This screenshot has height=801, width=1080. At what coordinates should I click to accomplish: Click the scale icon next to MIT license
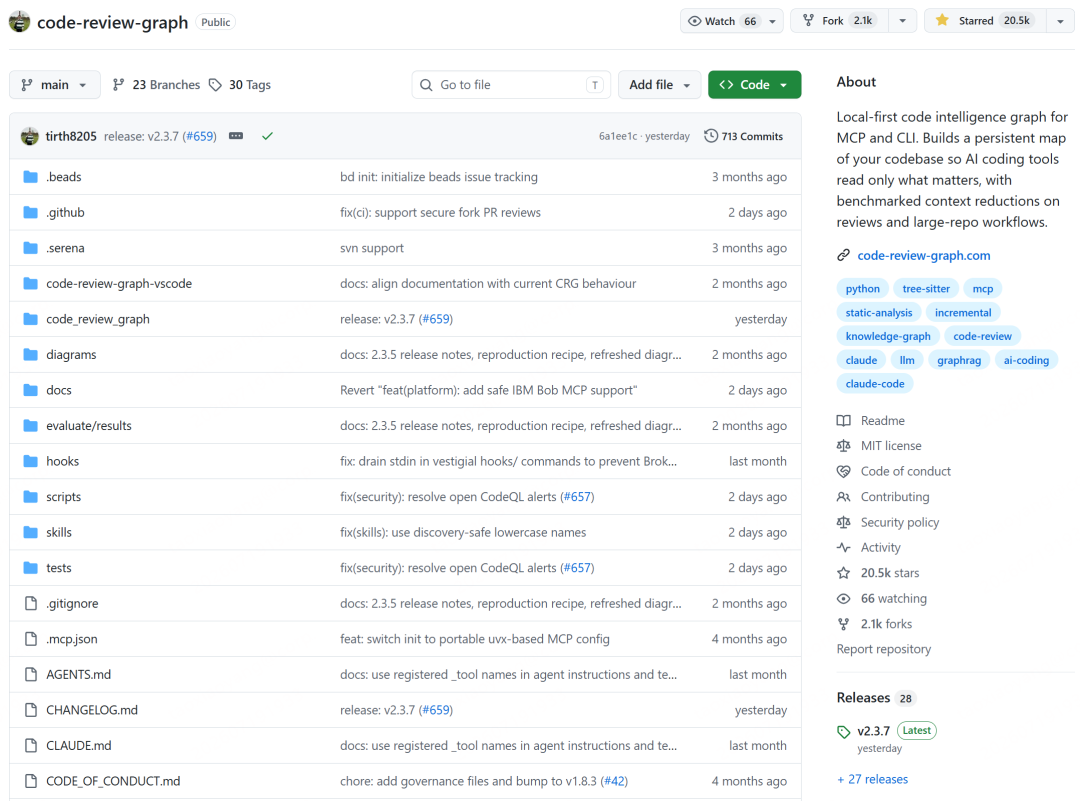point(843,446)
